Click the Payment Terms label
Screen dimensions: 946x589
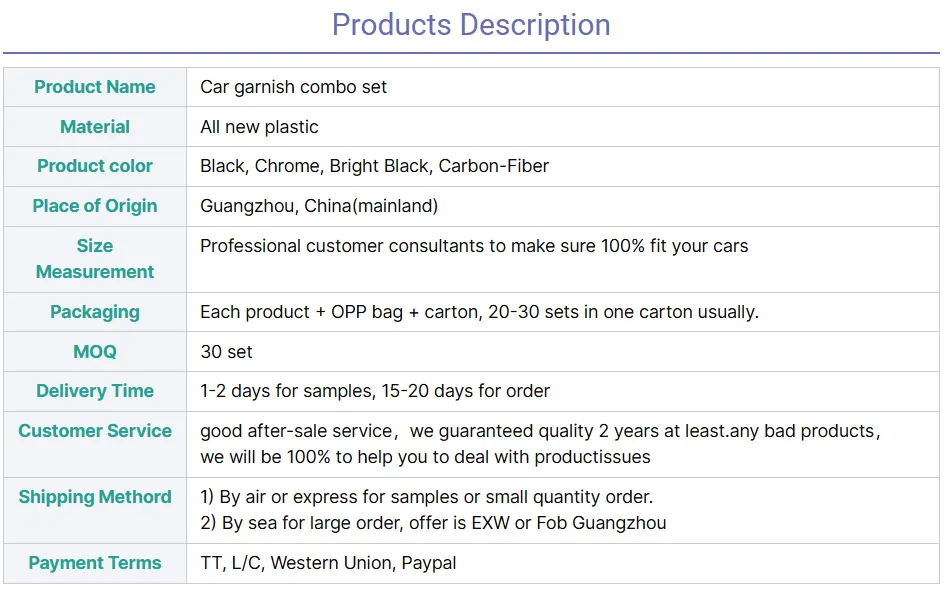pyautogui.click(x=95, y=563)
